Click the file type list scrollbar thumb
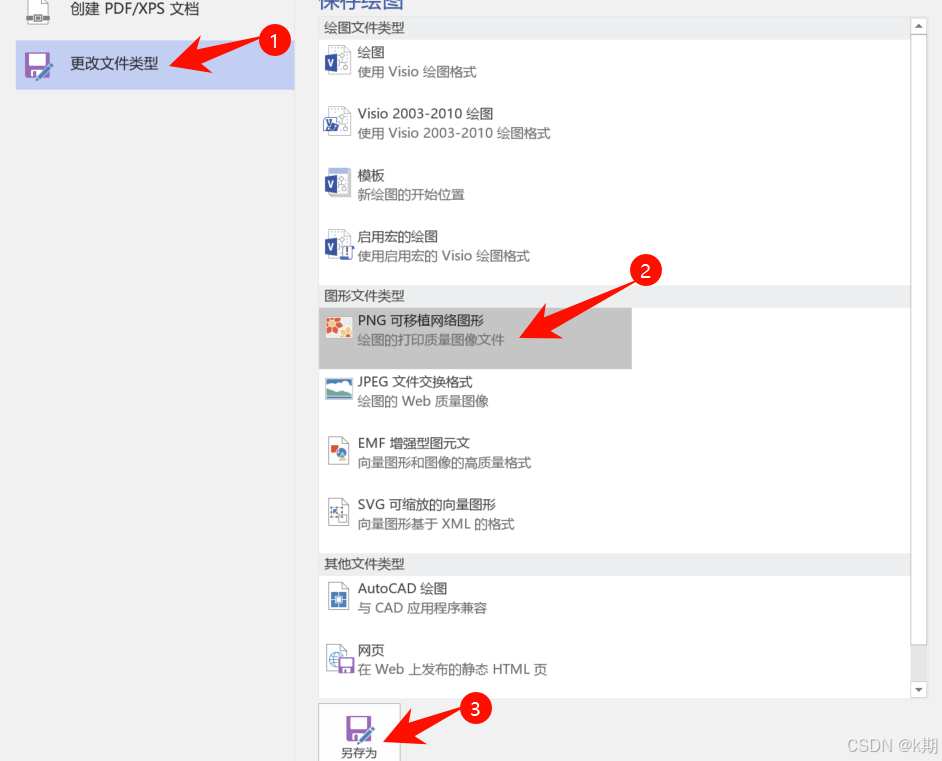942x761 pixels. pyautogui.click(x=918, y=339)
